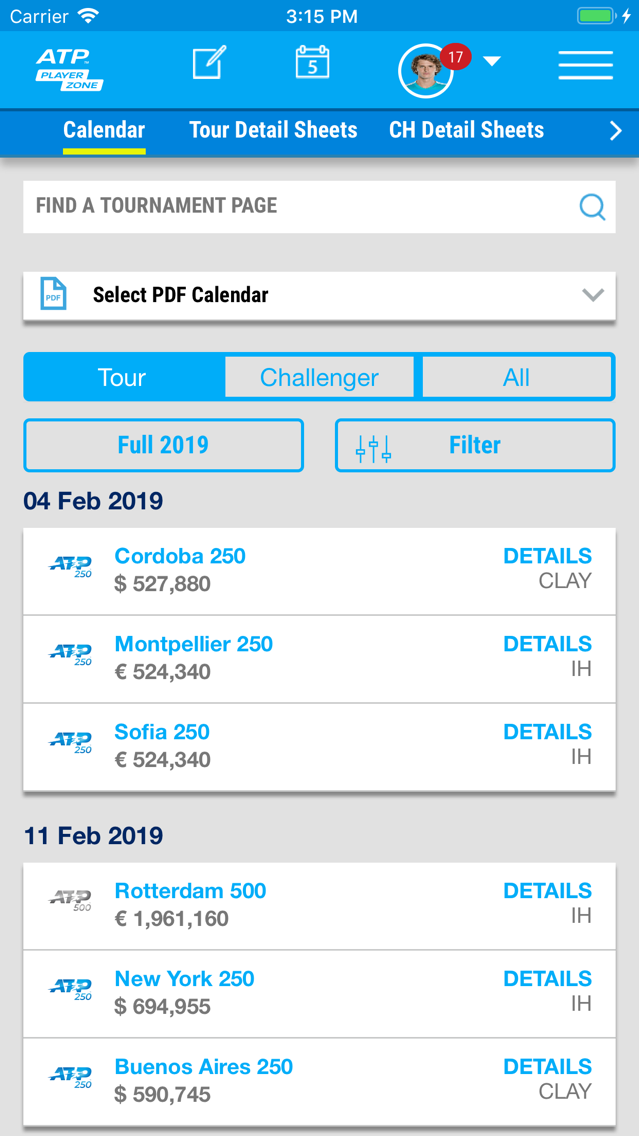The image size is (639, 1136).
Task: Switch to Challenger tournaments
Action: tap(320, 377)
